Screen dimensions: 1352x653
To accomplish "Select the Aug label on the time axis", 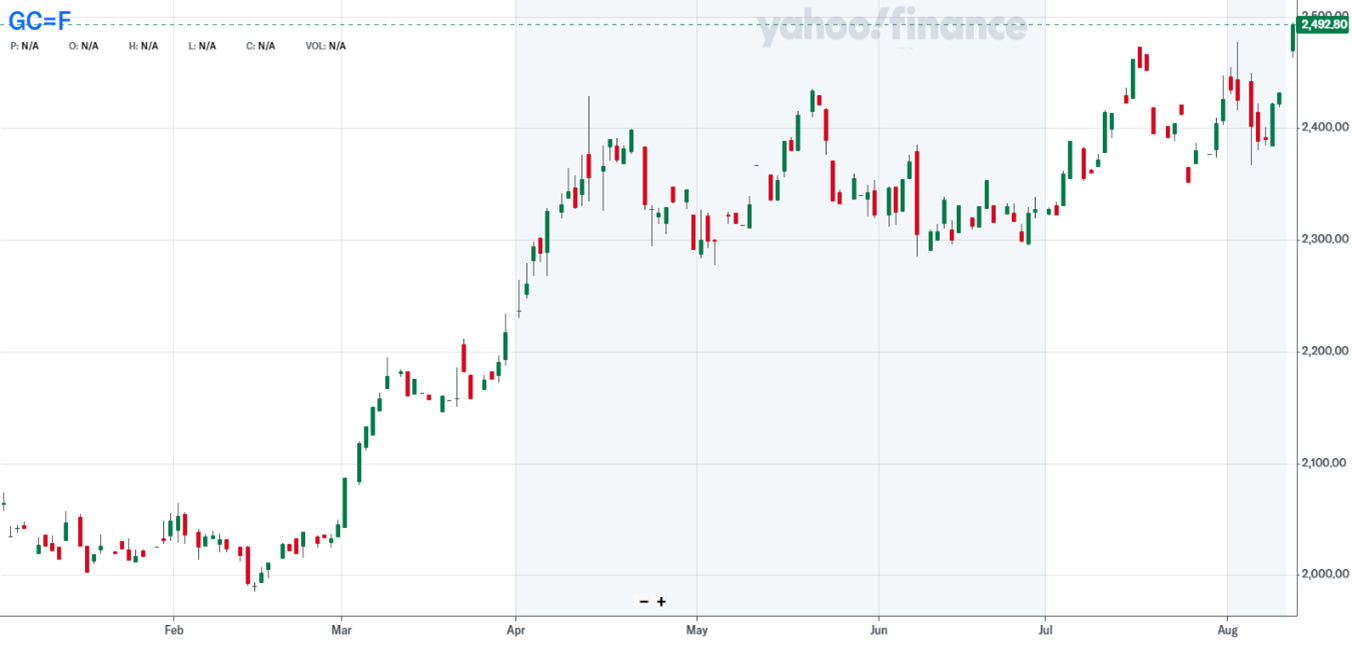I will (1227, 631).
